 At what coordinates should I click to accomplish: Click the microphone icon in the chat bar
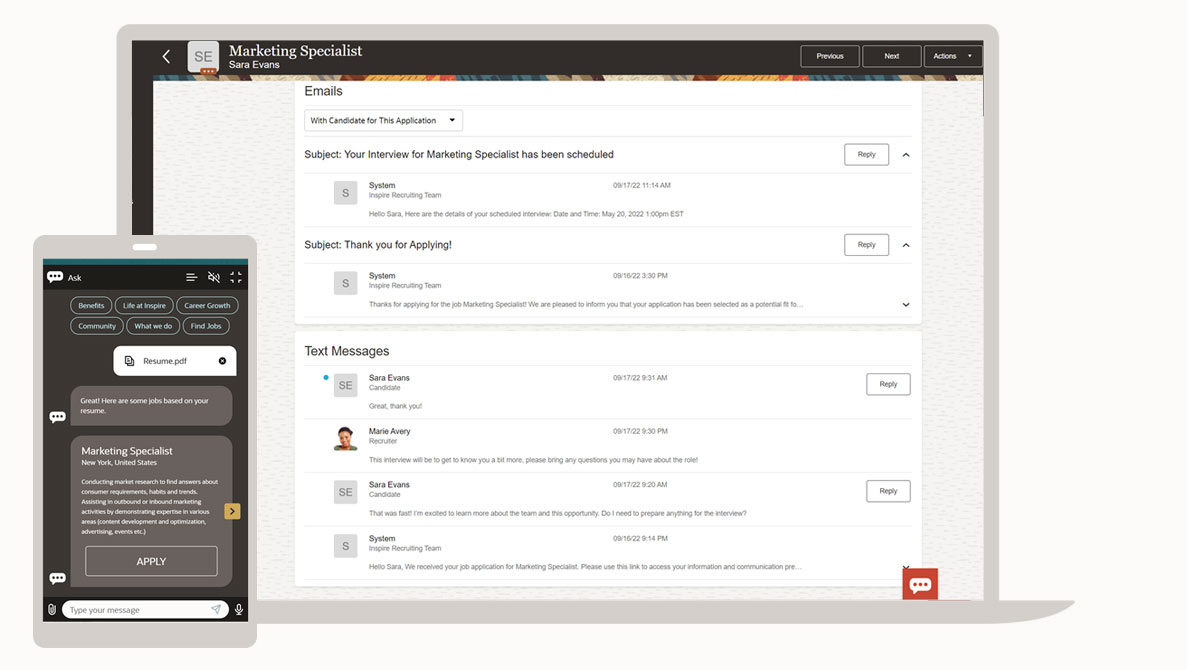(238, 609)
